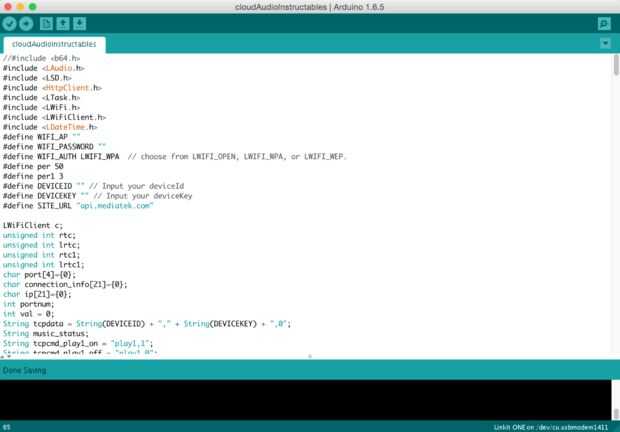
Task: Click the line '#include <LTask.h>'
Action: [x=42, y=98]
